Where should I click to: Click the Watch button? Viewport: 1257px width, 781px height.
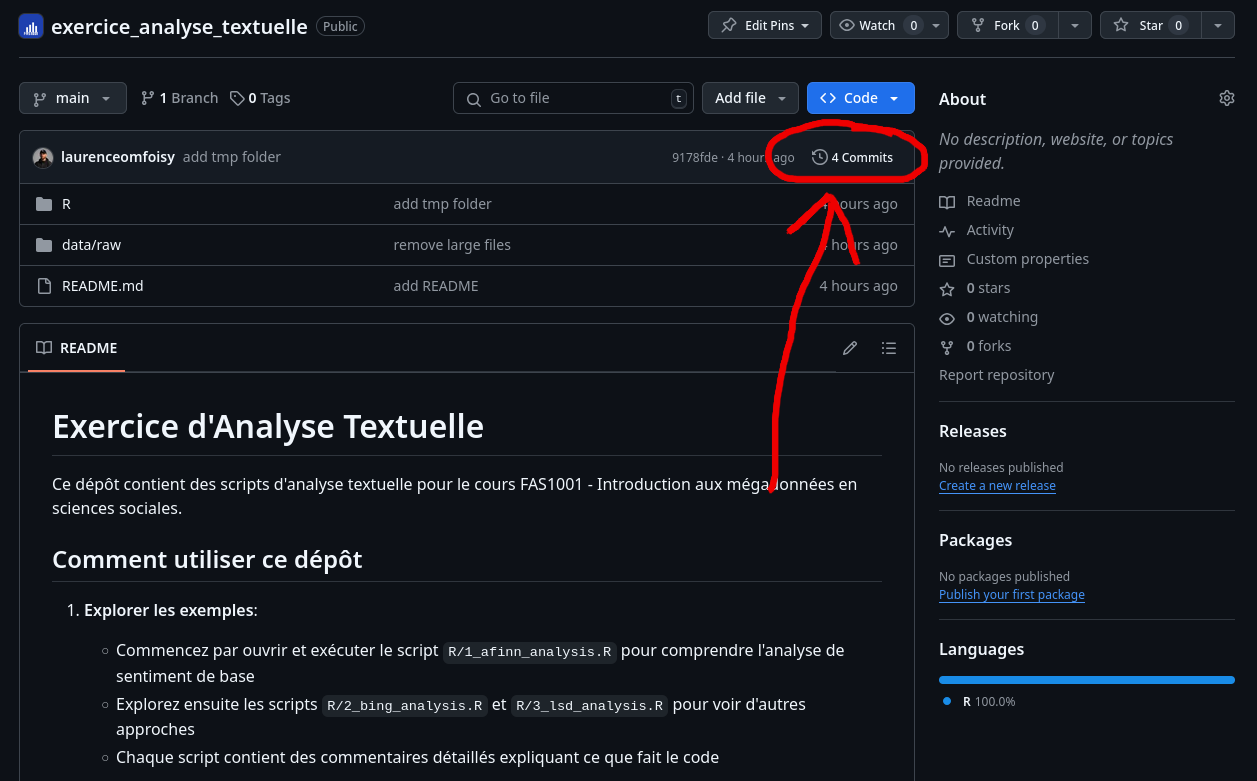pyautogui.click(x=876, y=25)
